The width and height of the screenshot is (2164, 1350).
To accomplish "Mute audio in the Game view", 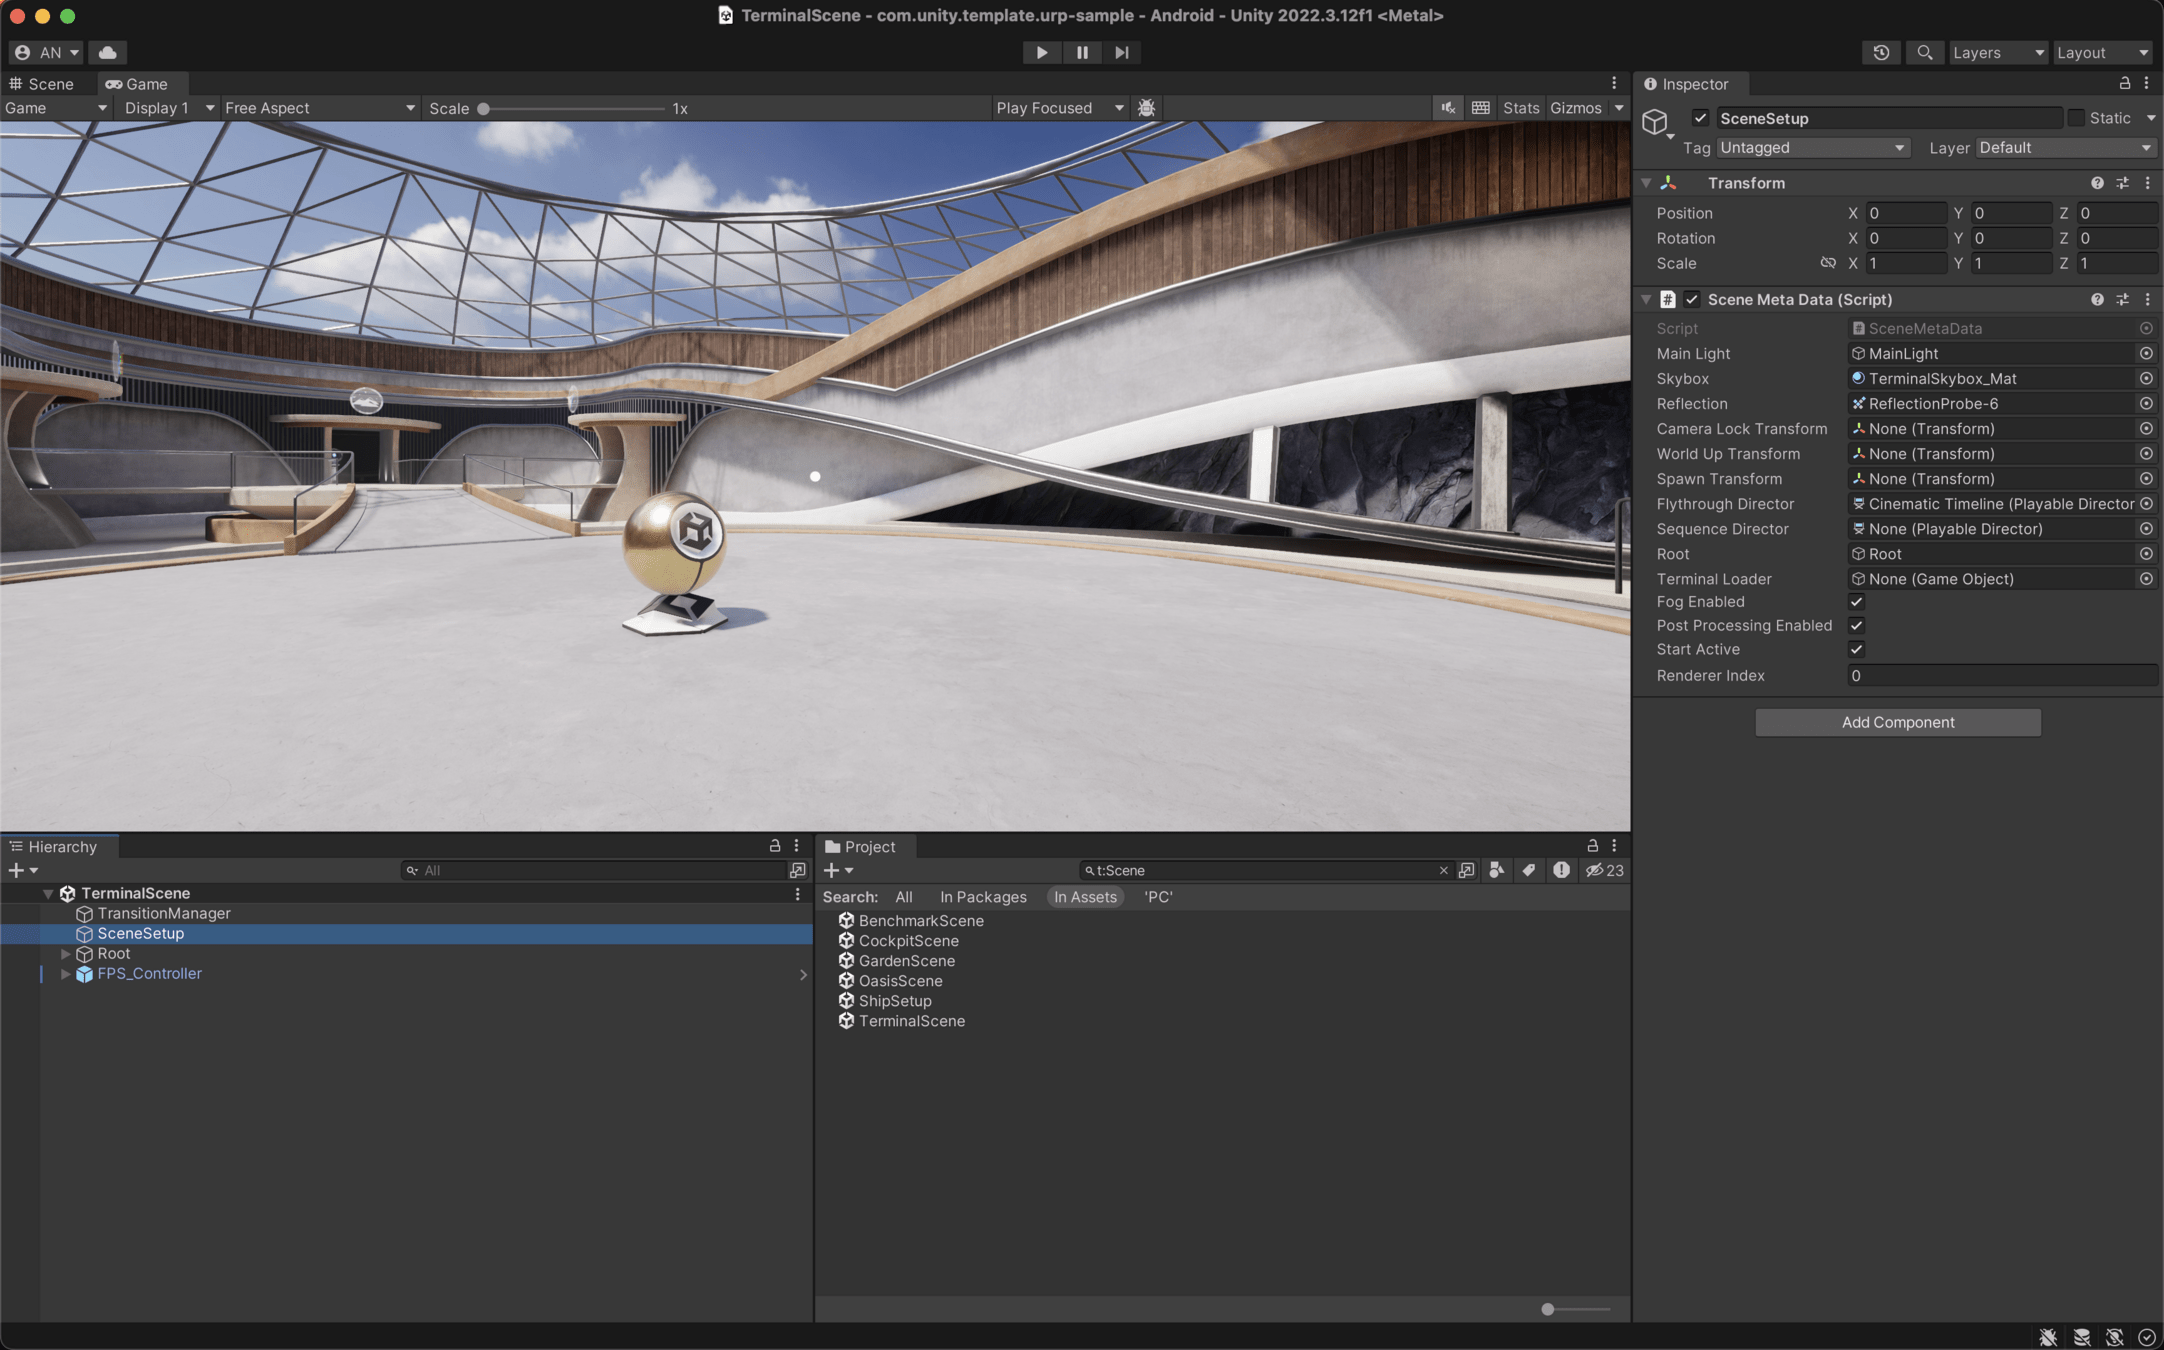I will 1447,108.
